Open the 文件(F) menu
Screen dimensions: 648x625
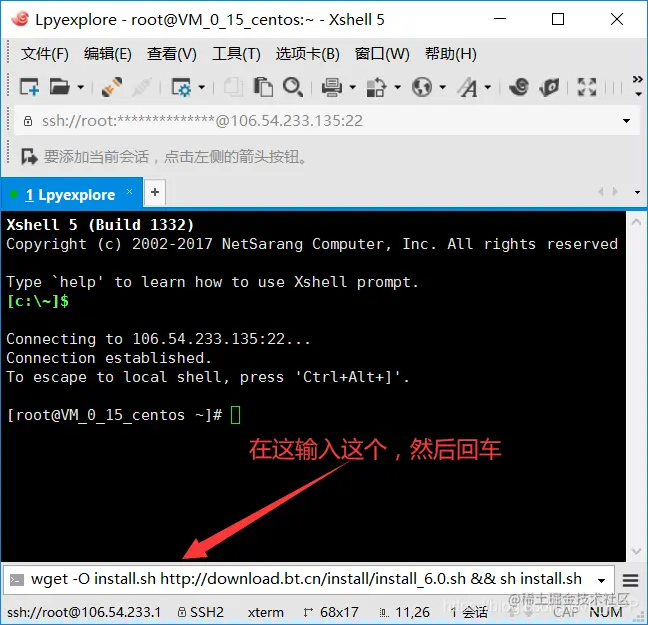pos(45,54)
